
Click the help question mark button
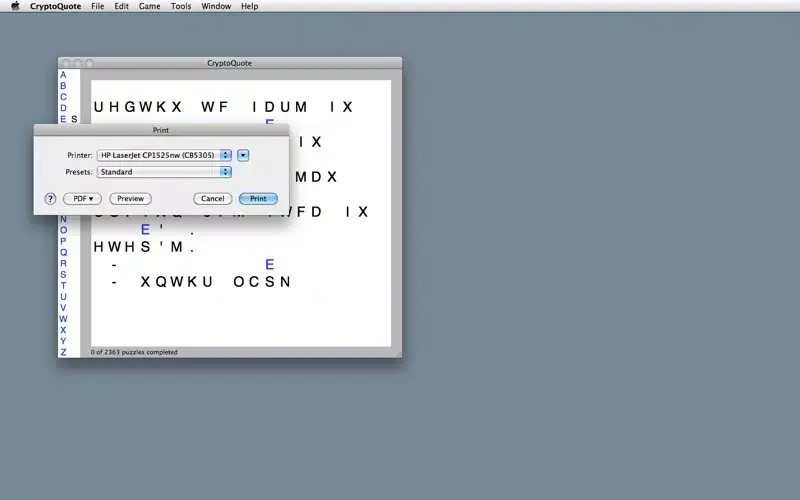50,199
